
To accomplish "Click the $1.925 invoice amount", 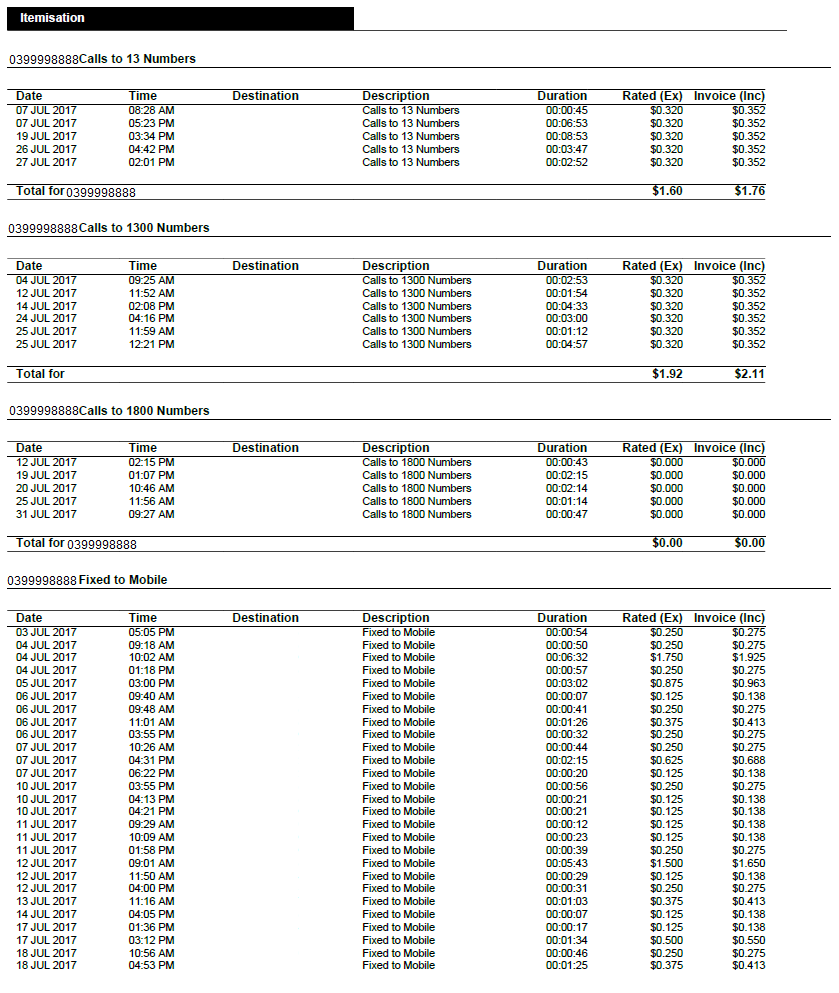I will coord(748,657).
